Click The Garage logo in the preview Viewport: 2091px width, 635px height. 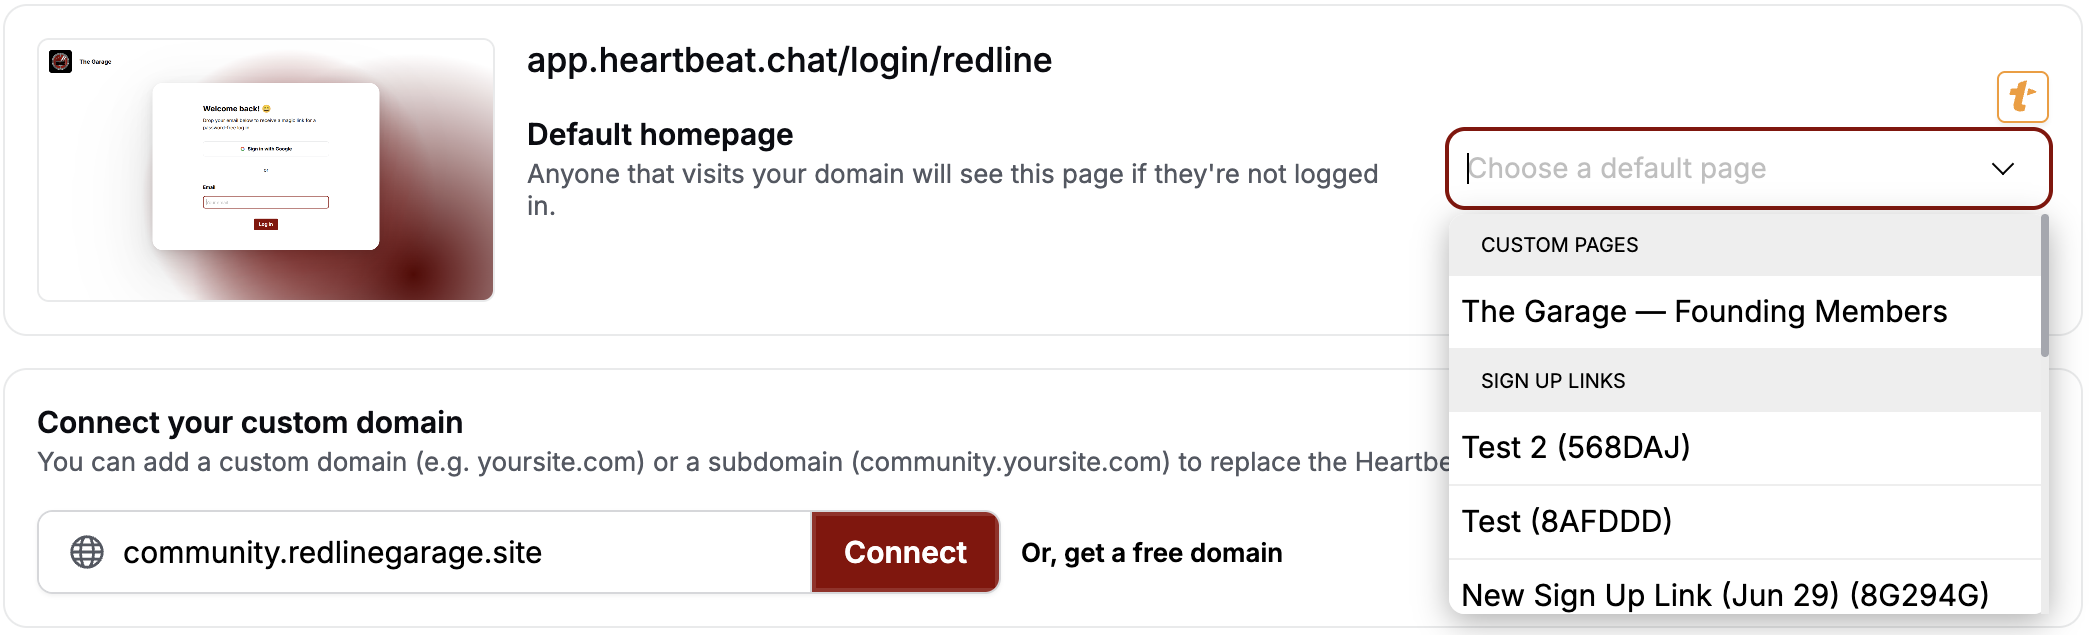pyautogui.click(x=61, y=62)
